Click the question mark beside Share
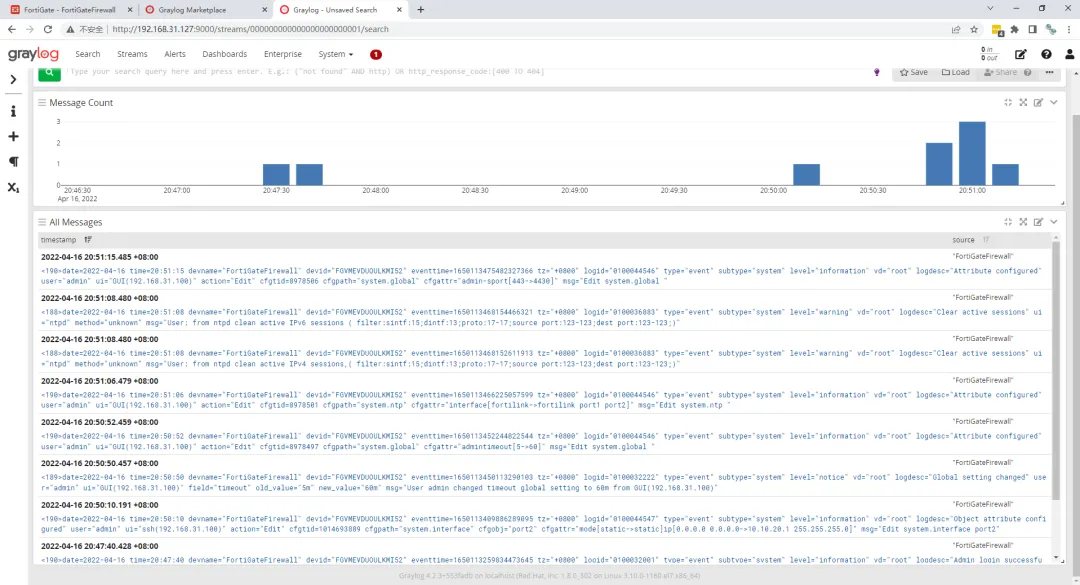 point(1028,72)
